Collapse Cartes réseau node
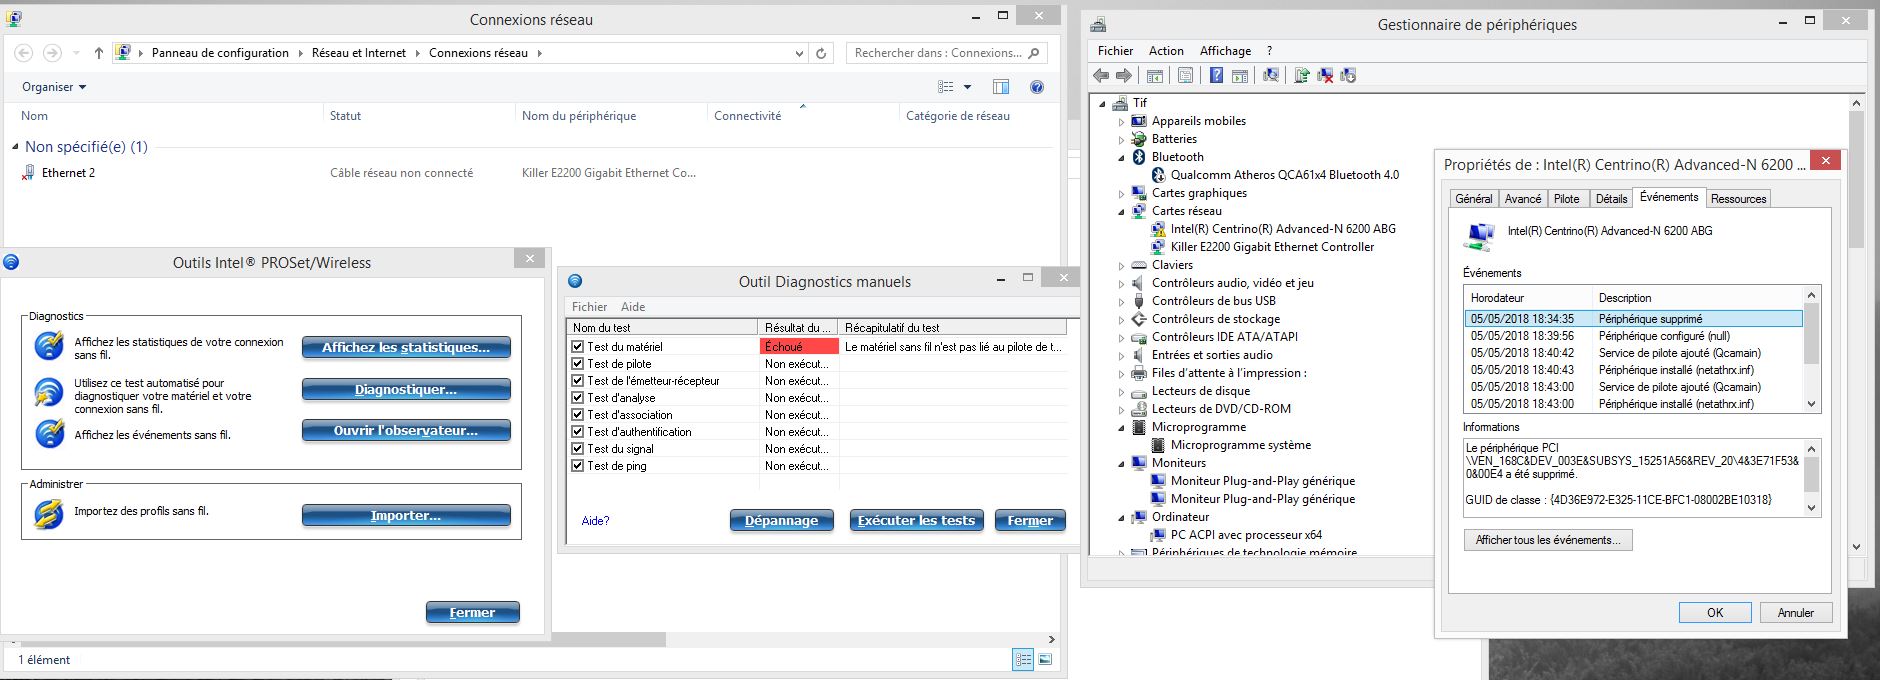Image resolution: width=1880 pixels, height=680 pixels. pyautogui.click(x=1121, y=212)
